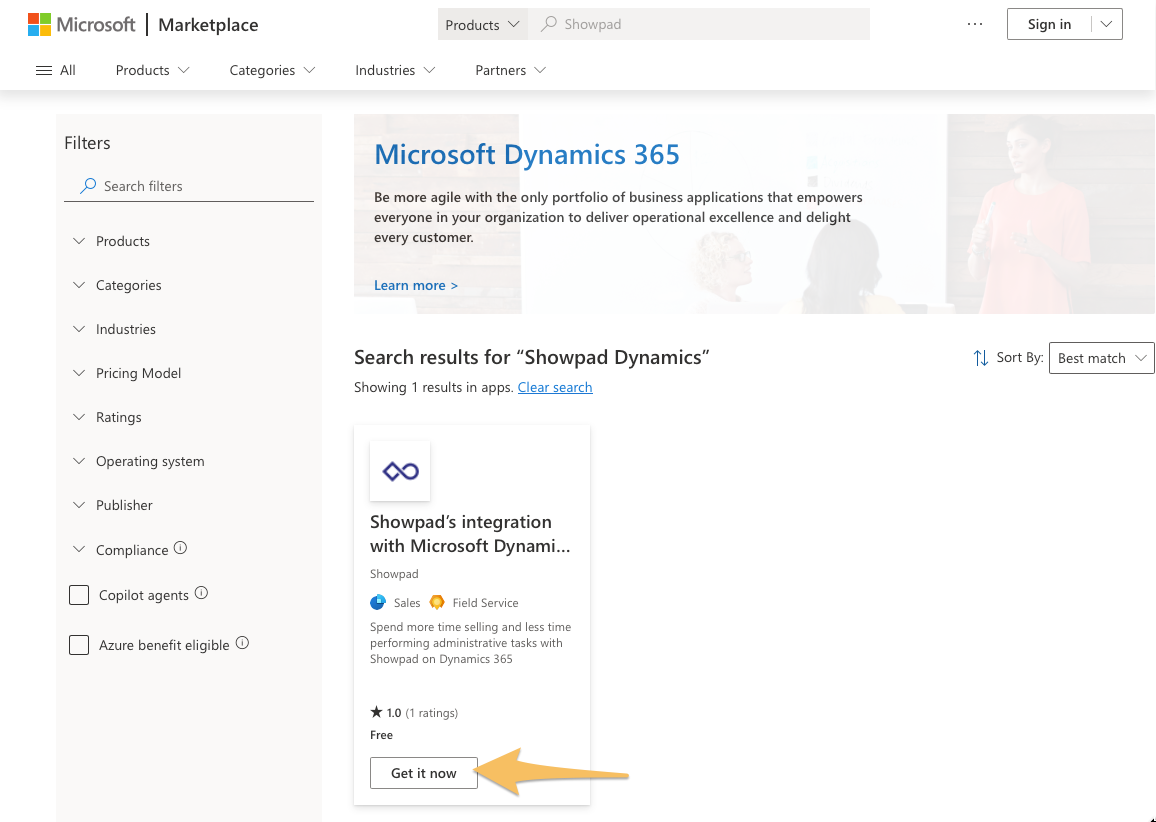Click the Azure benefit eligible info icon
Viewport: 1156px width, 822px height.
pyautogui.click(x=242, y=644)
